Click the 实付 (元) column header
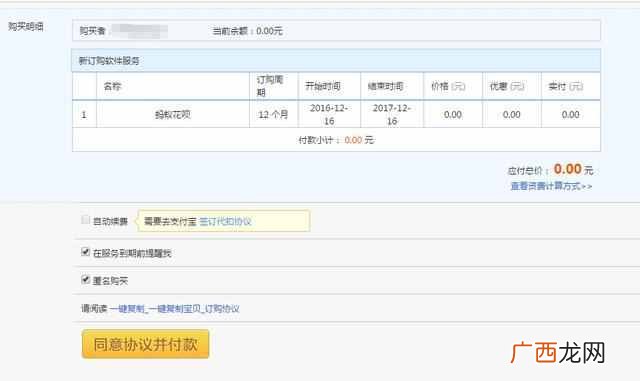Image resolution: width=640 pixels, height=381 pixels. (x=570, y=86)
